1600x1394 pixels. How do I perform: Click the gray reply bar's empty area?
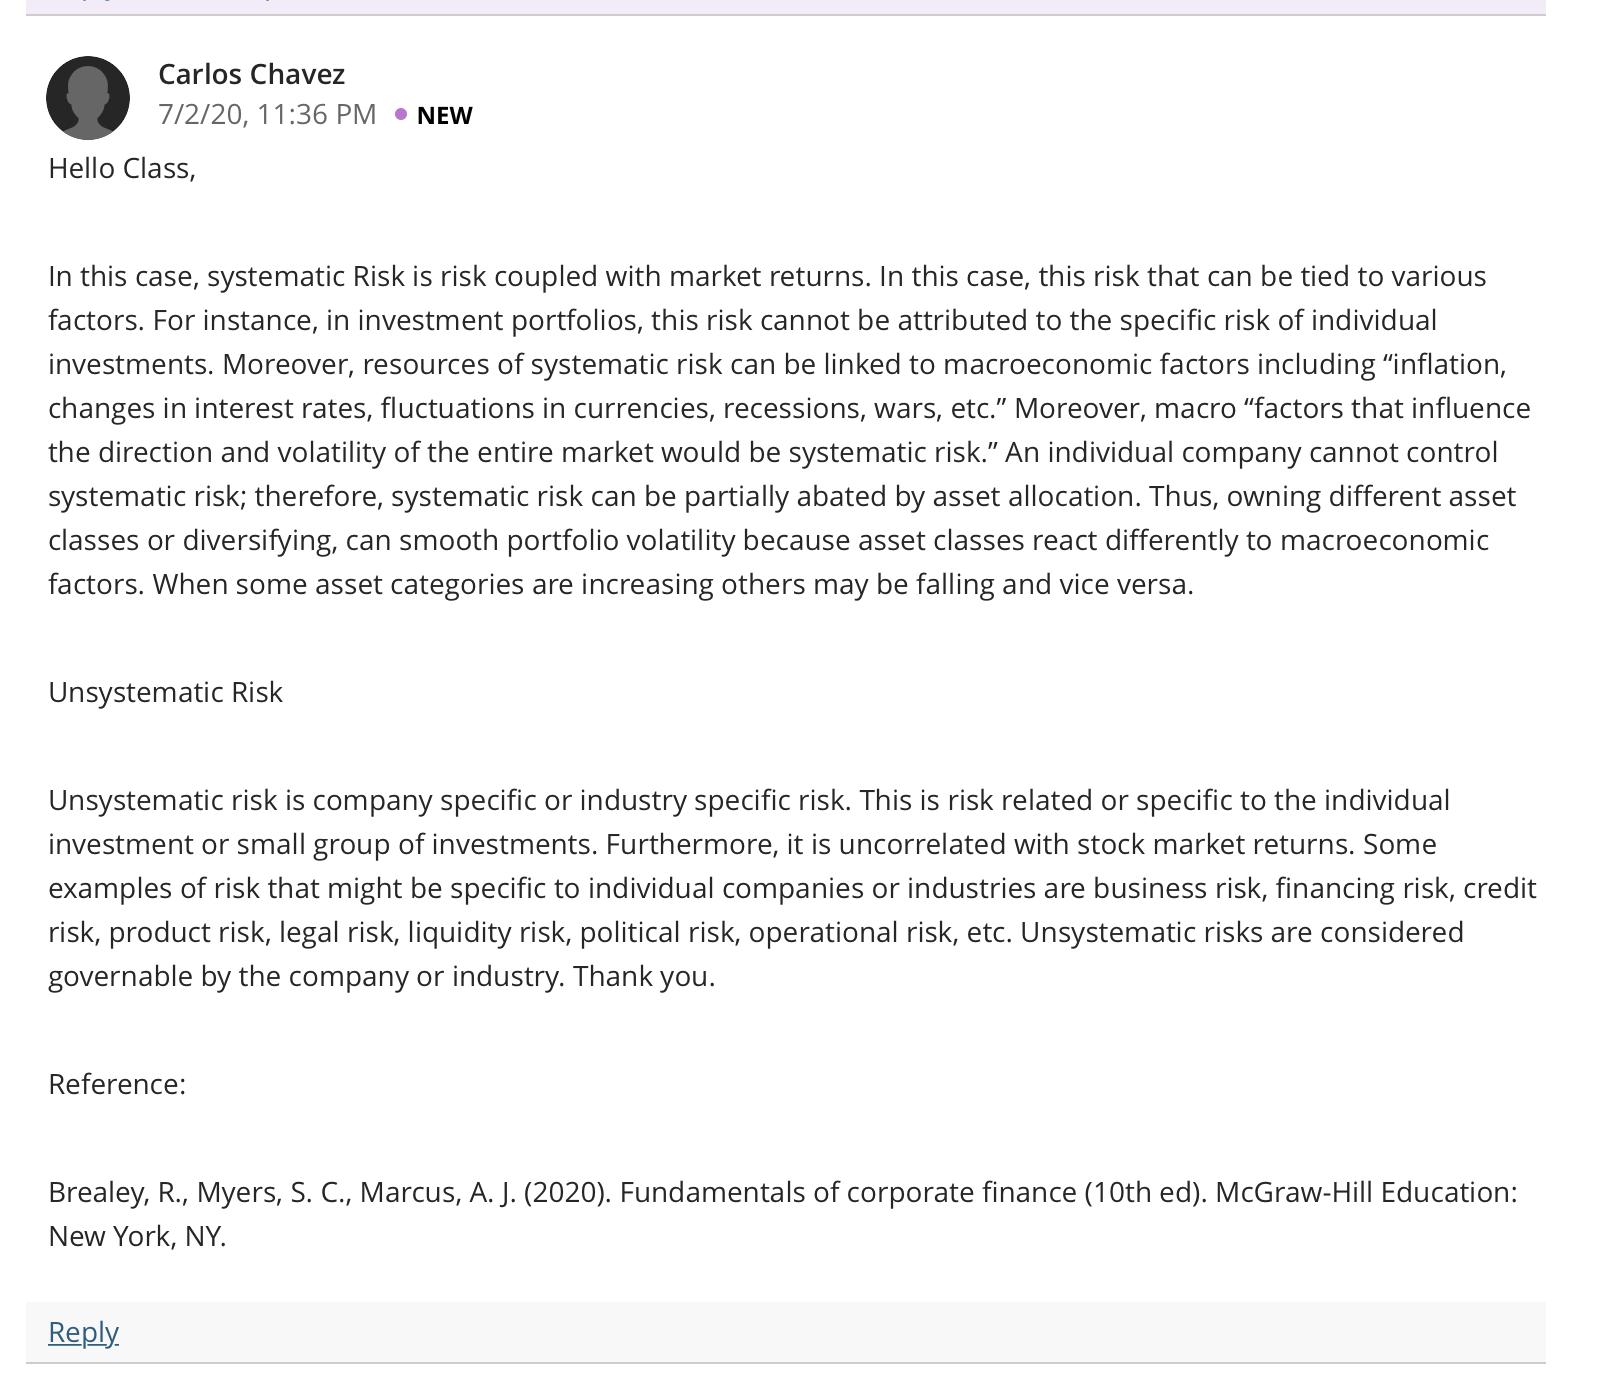830,1332
